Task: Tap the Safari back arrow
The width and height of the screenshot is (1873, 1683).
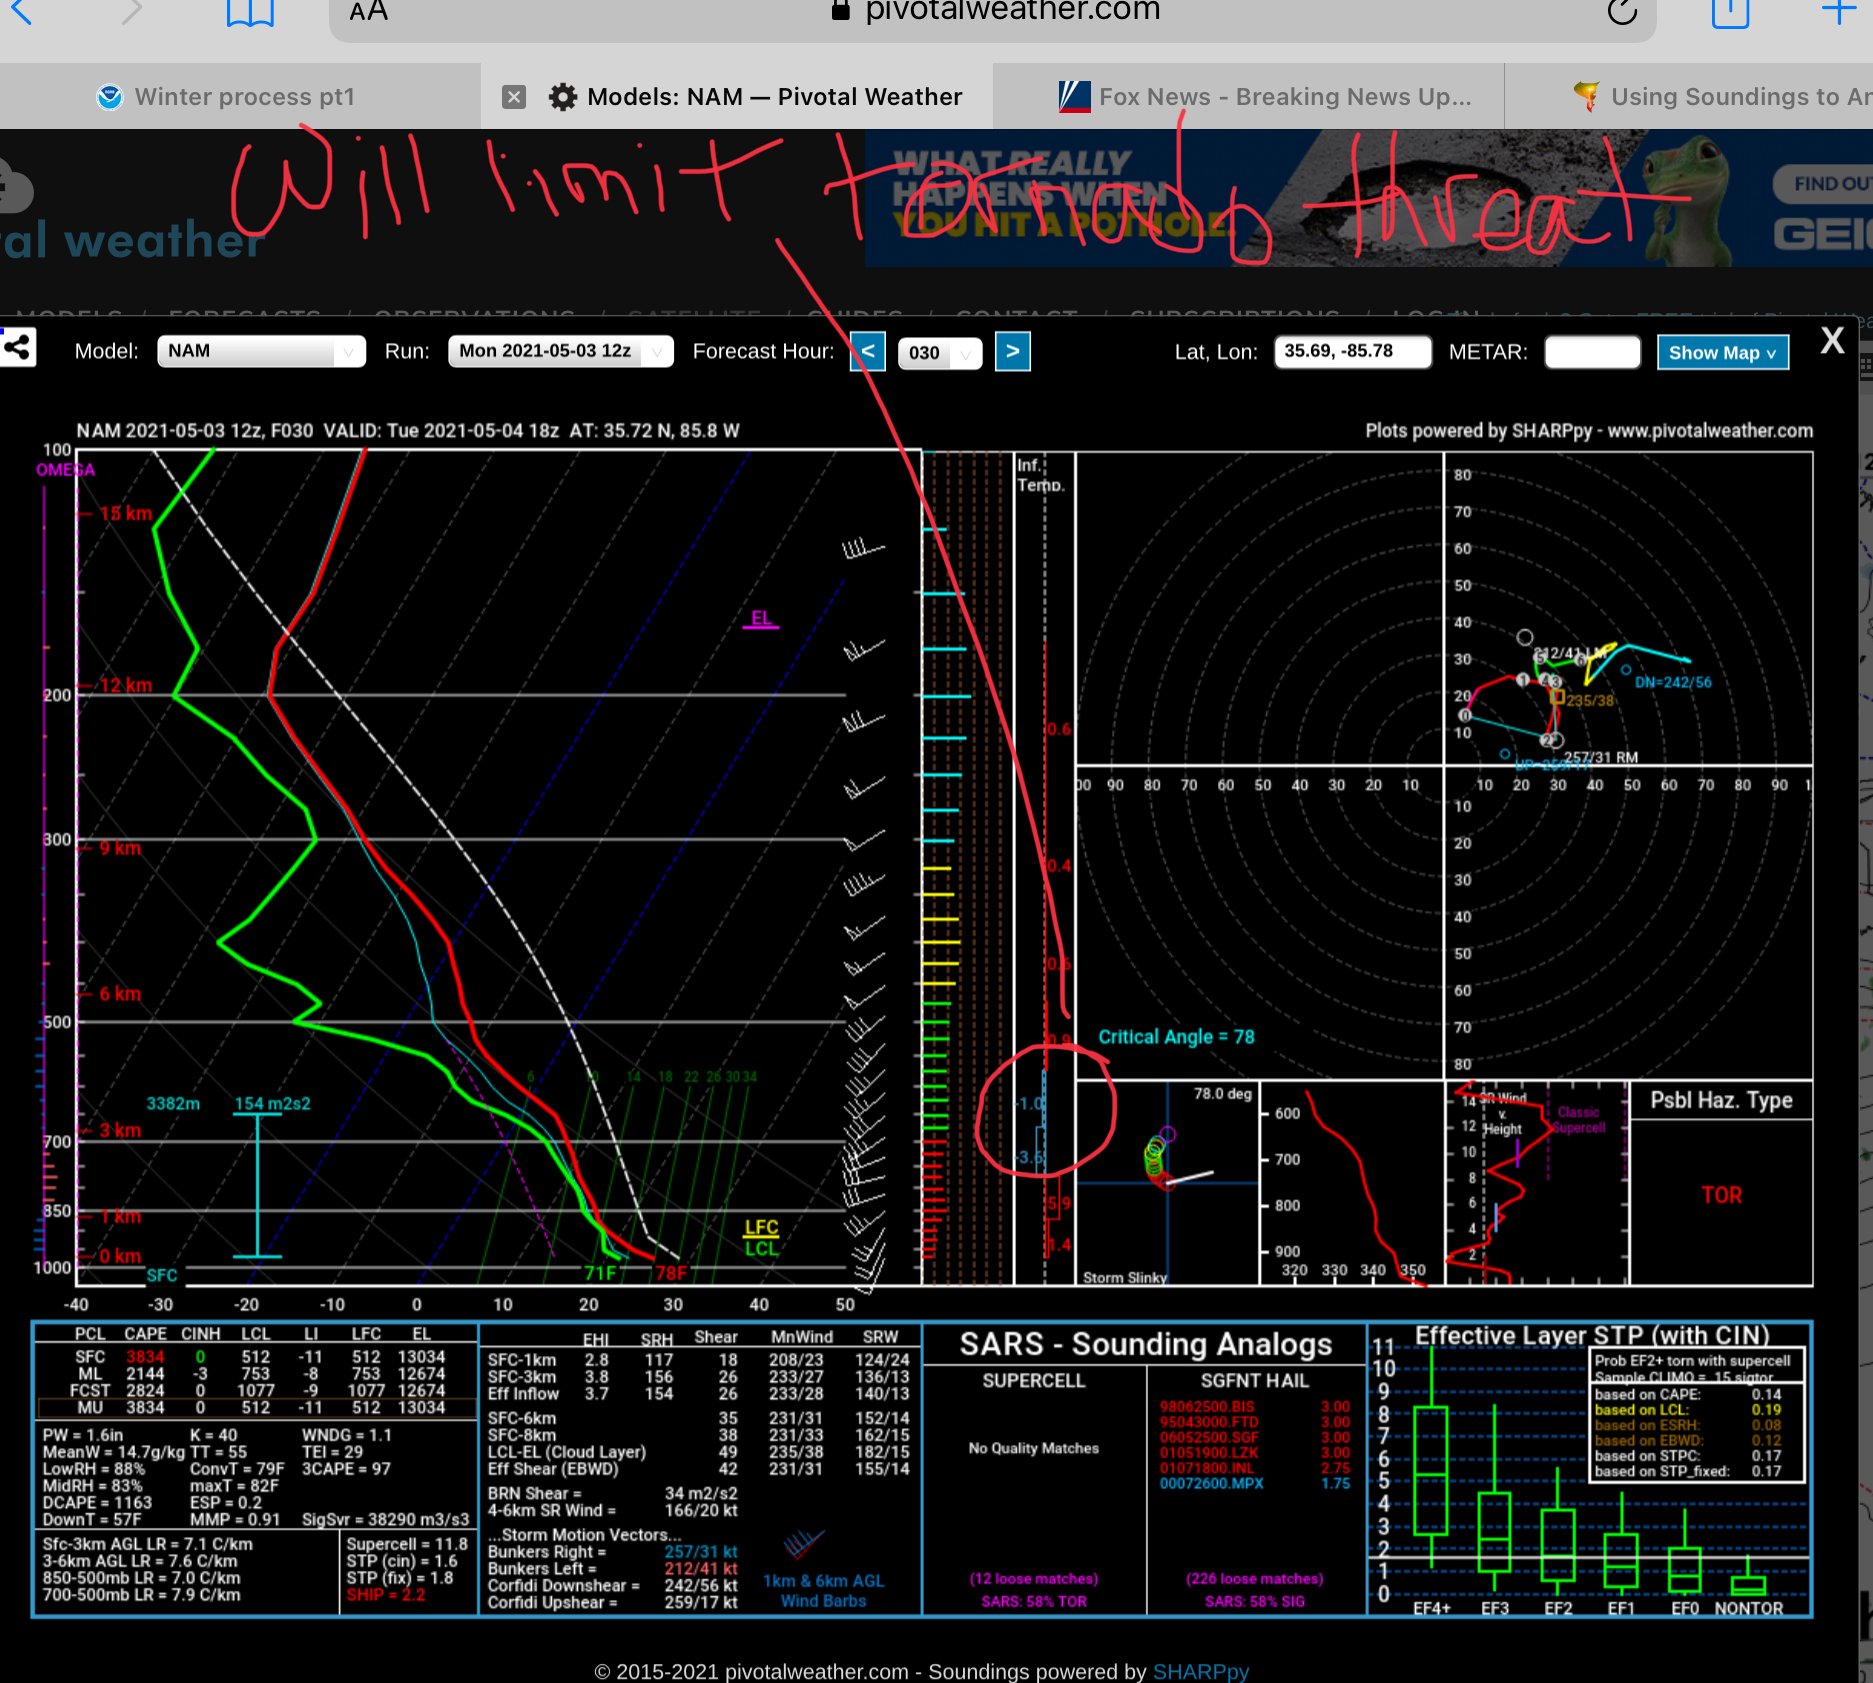Action: [22, 12]
